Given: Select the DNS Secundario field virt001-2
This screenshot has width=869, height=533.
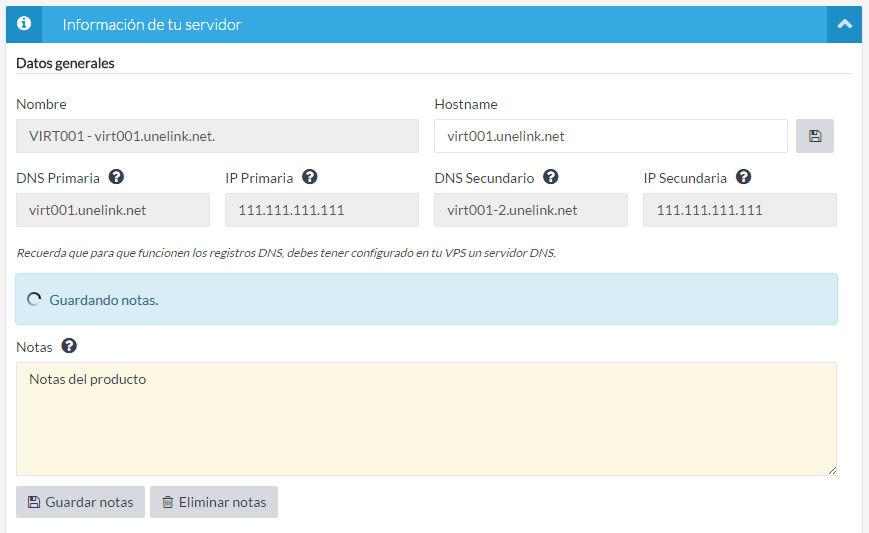Looking at the screenshot, I should (x=531, y=210).
